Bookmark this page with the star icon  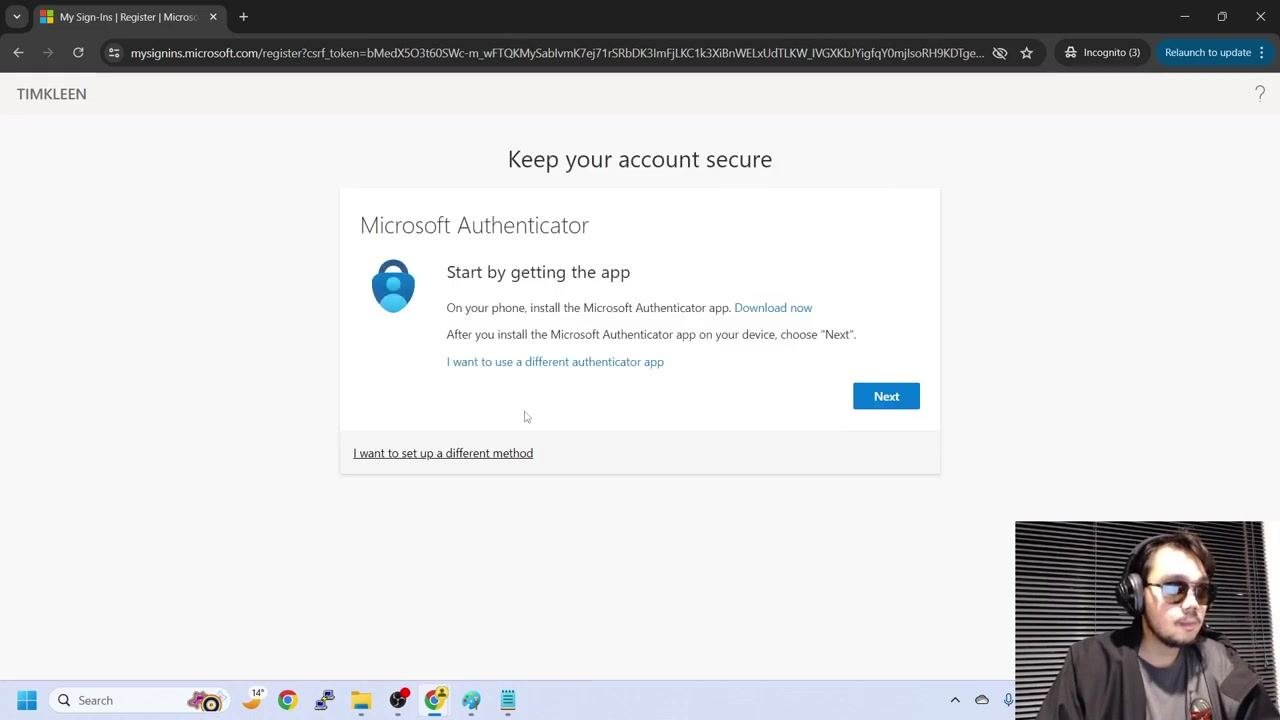[x=1026, y=53]
